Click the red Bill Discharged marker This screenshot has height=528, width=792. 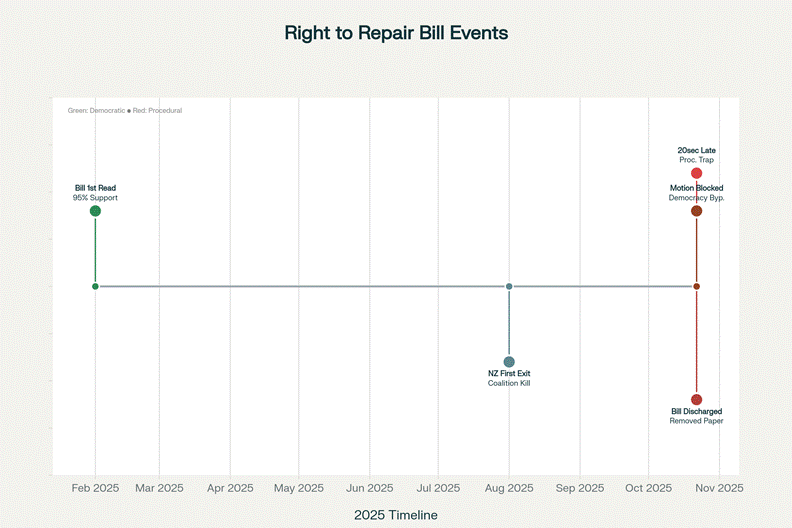coord(696,399)
